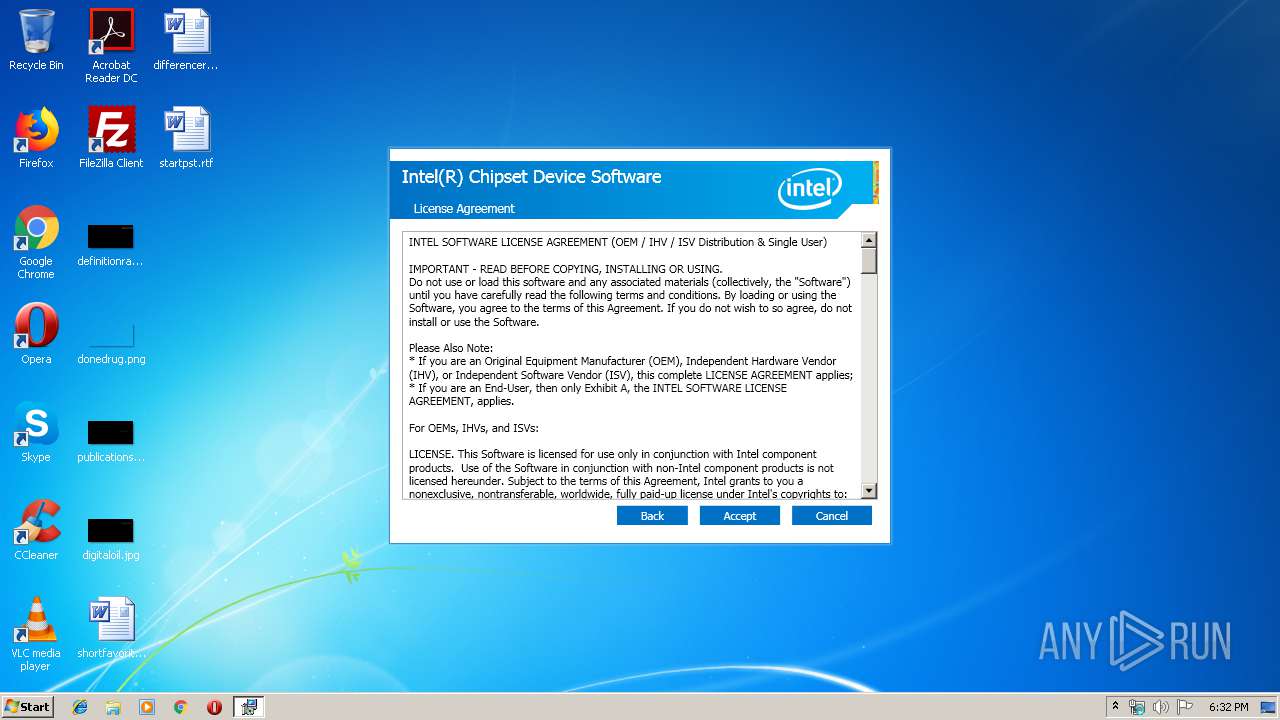Open the Opera desktop shortcut
The width and height of the screenshot is (1280, 720).
[x=36, y=334]
